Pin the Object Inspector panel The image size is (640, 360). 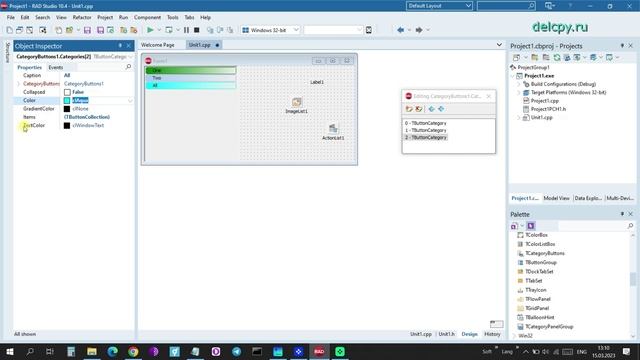(120, 46)
